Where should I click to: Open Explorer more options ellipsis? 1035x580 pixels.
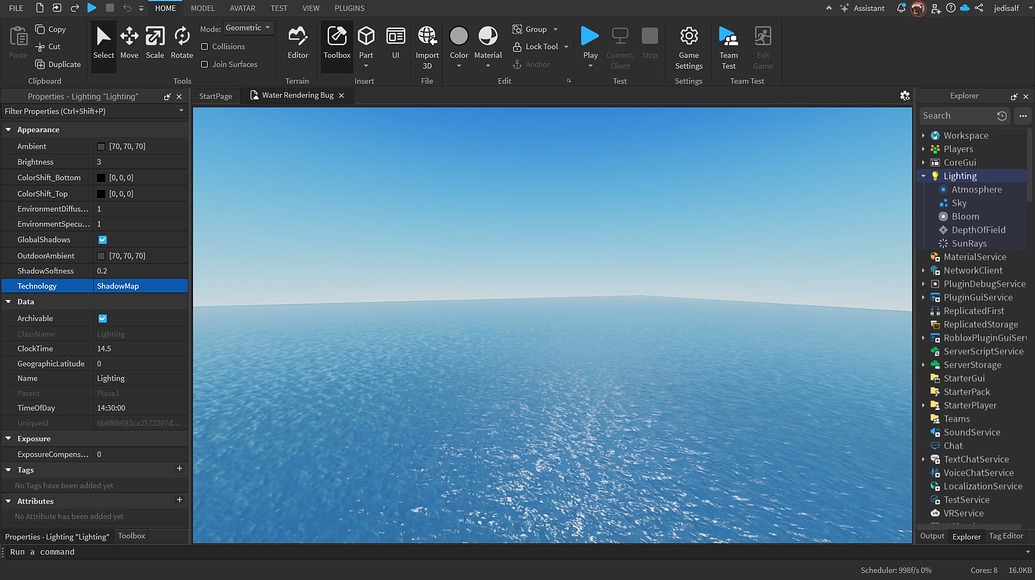[1022, 115]
